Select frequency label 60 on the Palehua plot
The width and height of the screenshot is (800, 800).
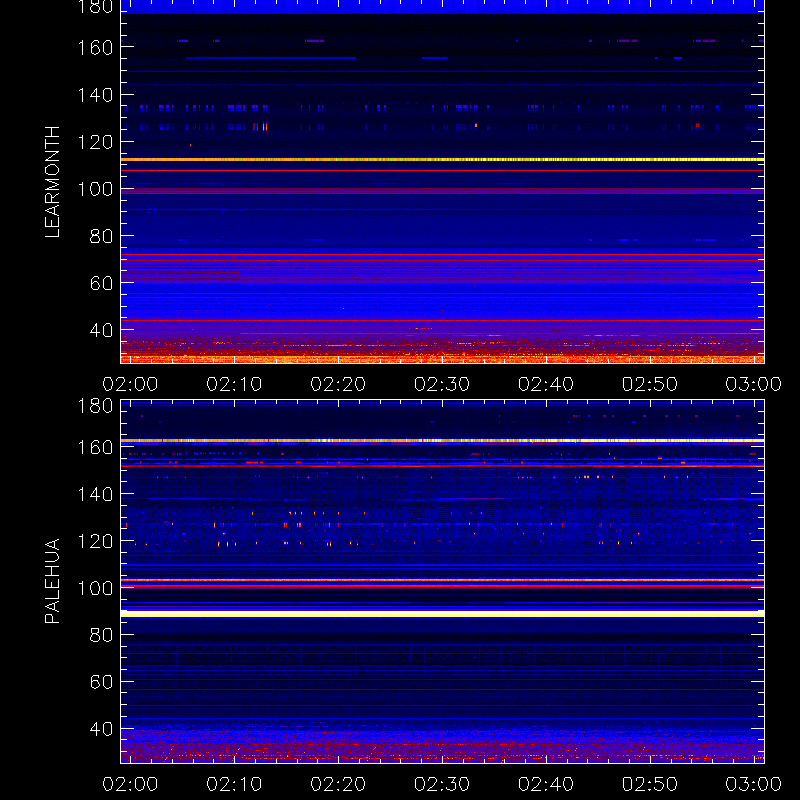click(101, 682)
